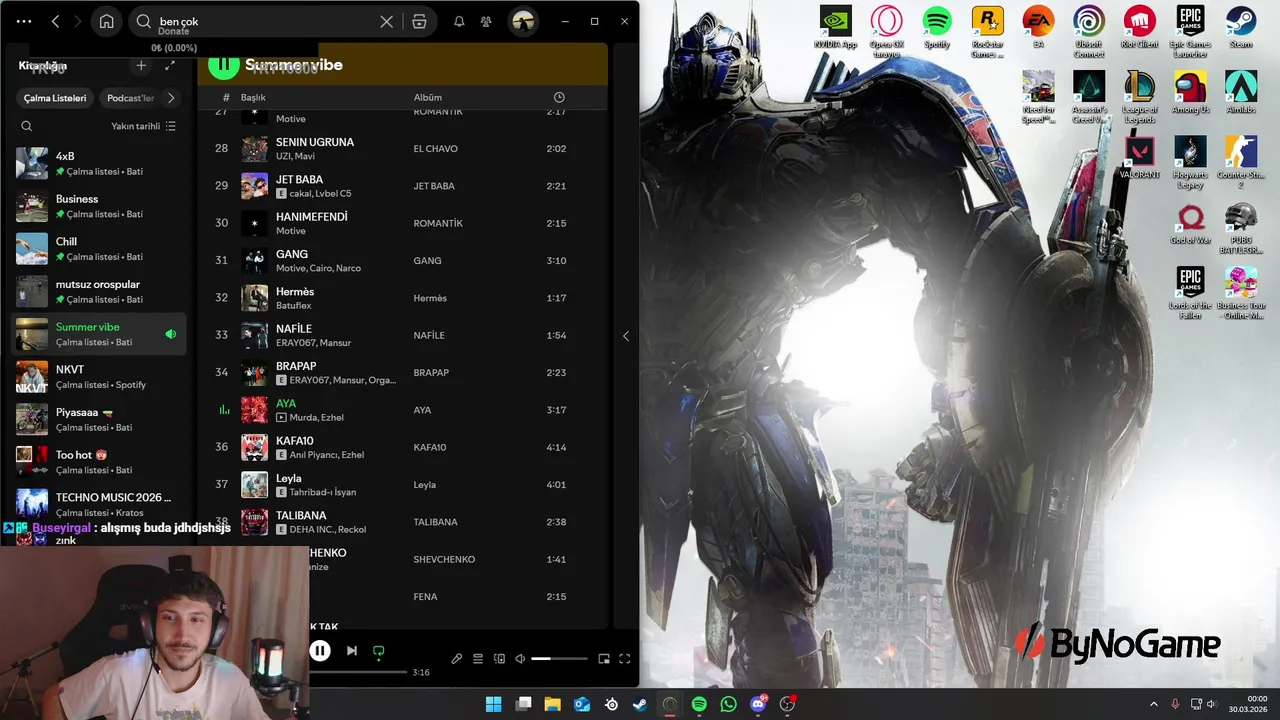
Task: Pause the Summer vibe playlist using the green button
Action: pyautogui.click(x=223, y=65)
